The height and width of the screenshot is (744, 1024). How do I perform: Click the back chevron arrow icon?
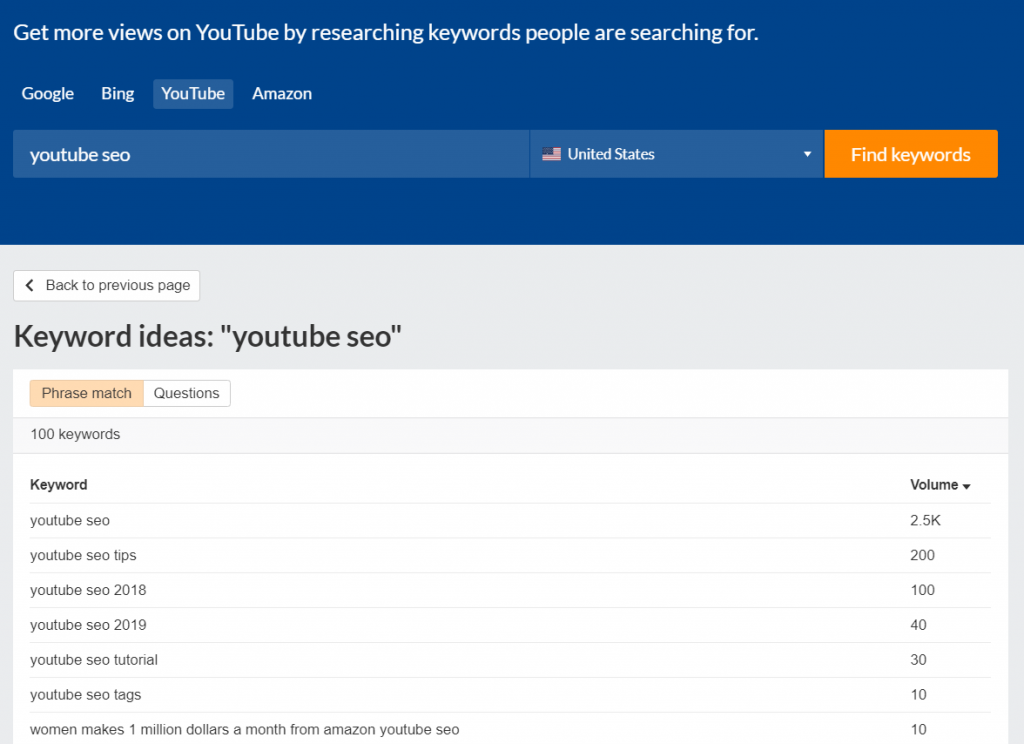click(x=29, y=285)
